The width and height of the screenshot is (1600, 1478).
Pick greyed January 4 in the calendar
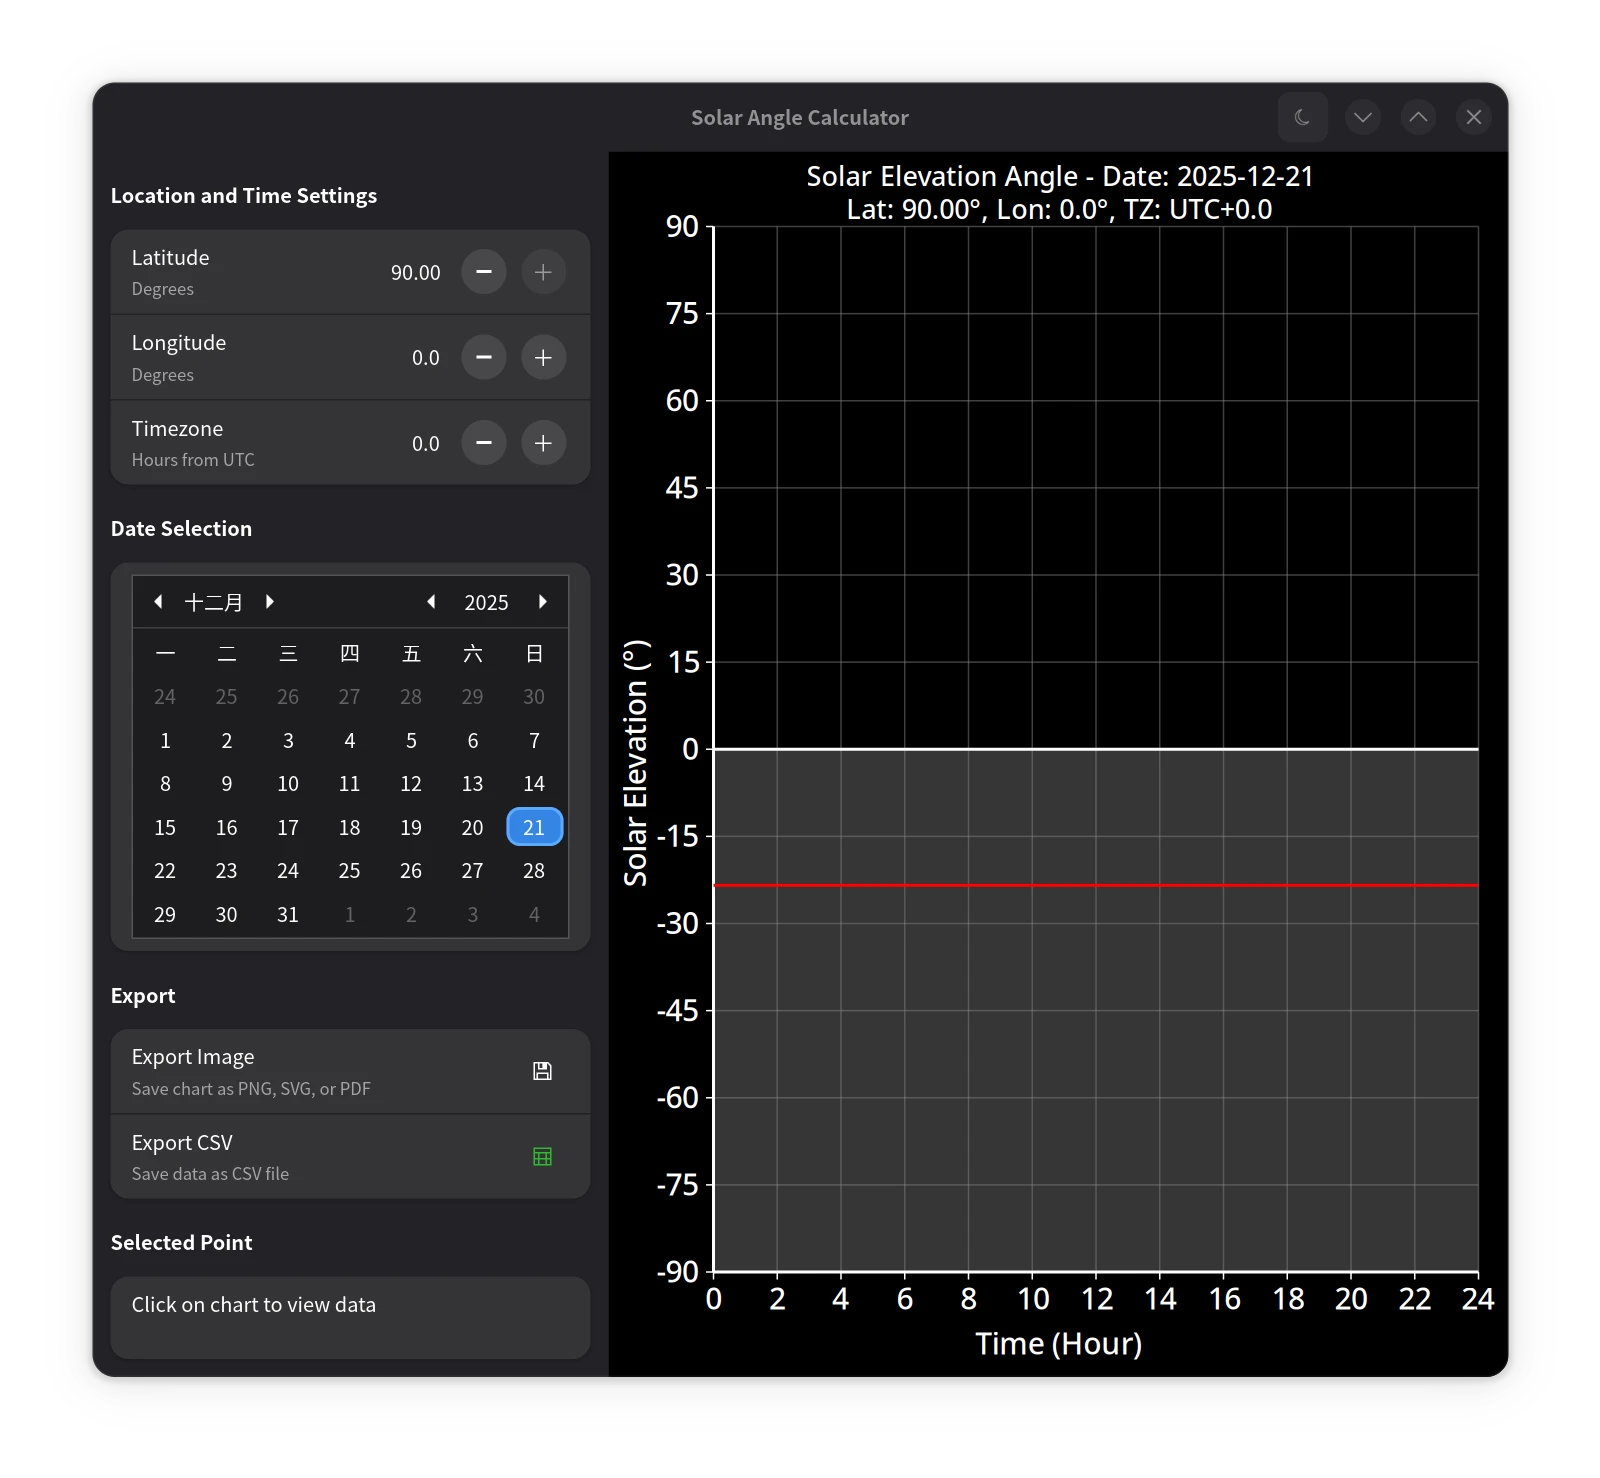(534, 915)
